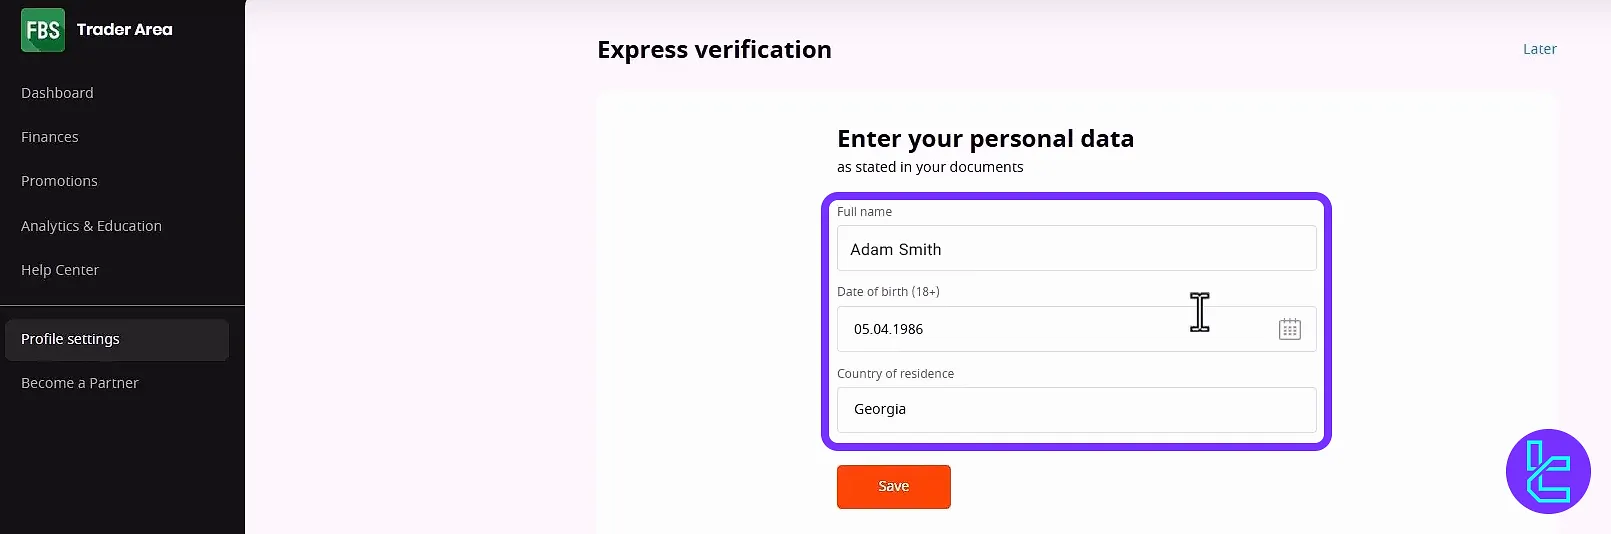Click the green FBS logo icon
The width and height of the screenshot is (1611, 534).
click(43, 30)
